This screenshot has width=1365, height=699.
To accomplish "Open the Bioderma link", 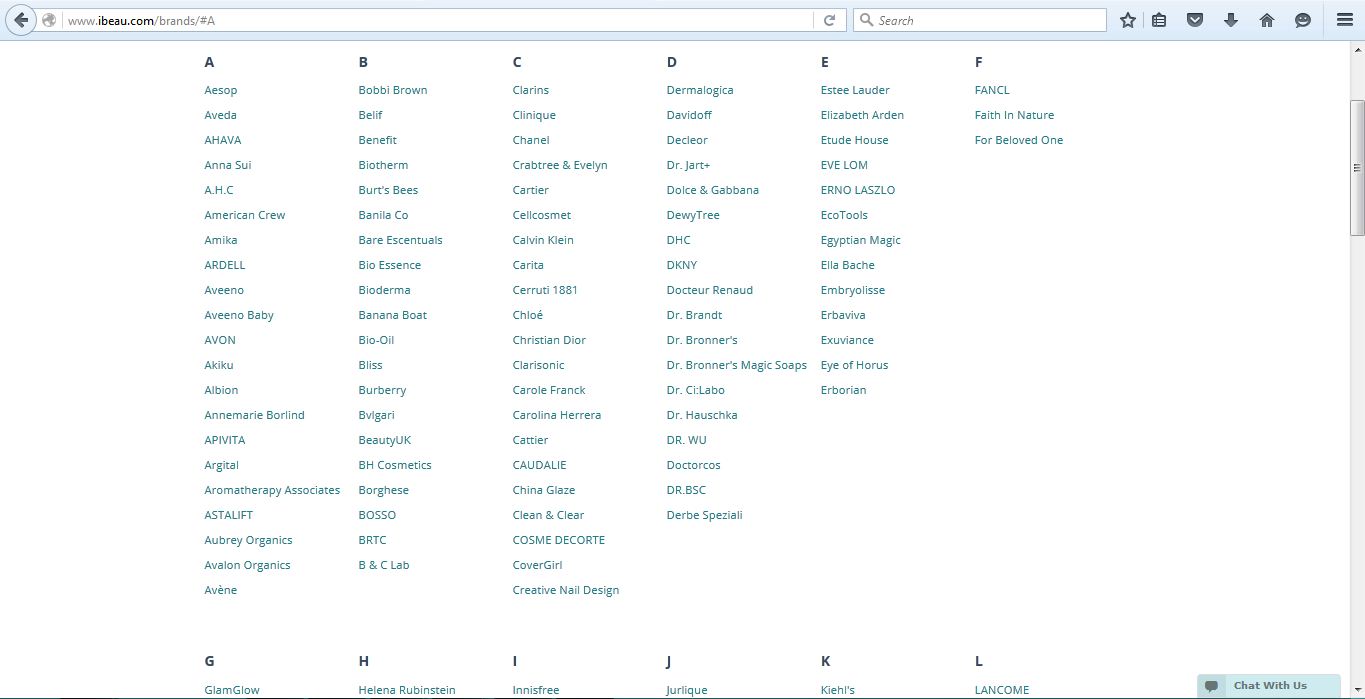I will click(x=385, y=290).
